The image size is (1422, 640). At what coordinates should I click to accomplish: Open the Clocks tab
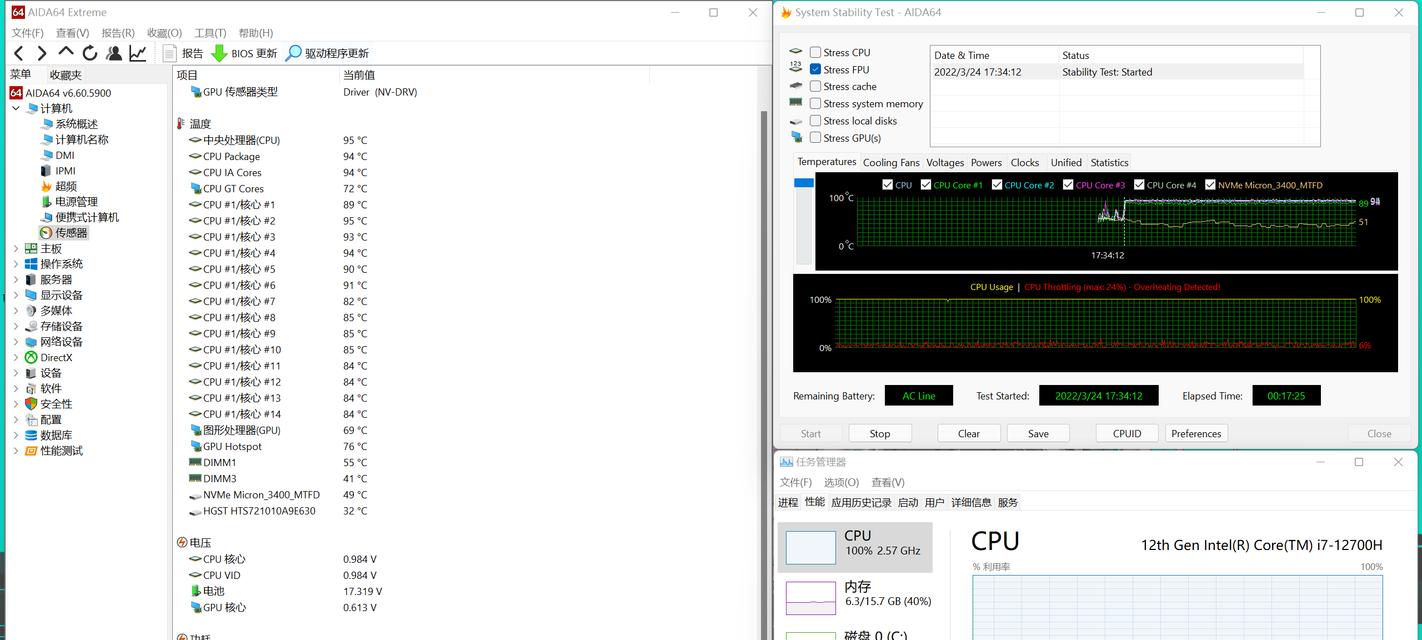tap(1025, 162)
